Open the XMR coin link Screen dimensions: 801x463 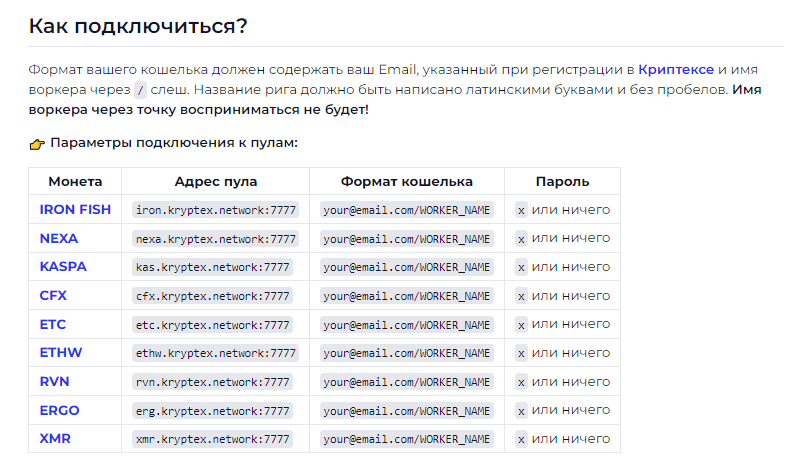(x=55, y=438)
